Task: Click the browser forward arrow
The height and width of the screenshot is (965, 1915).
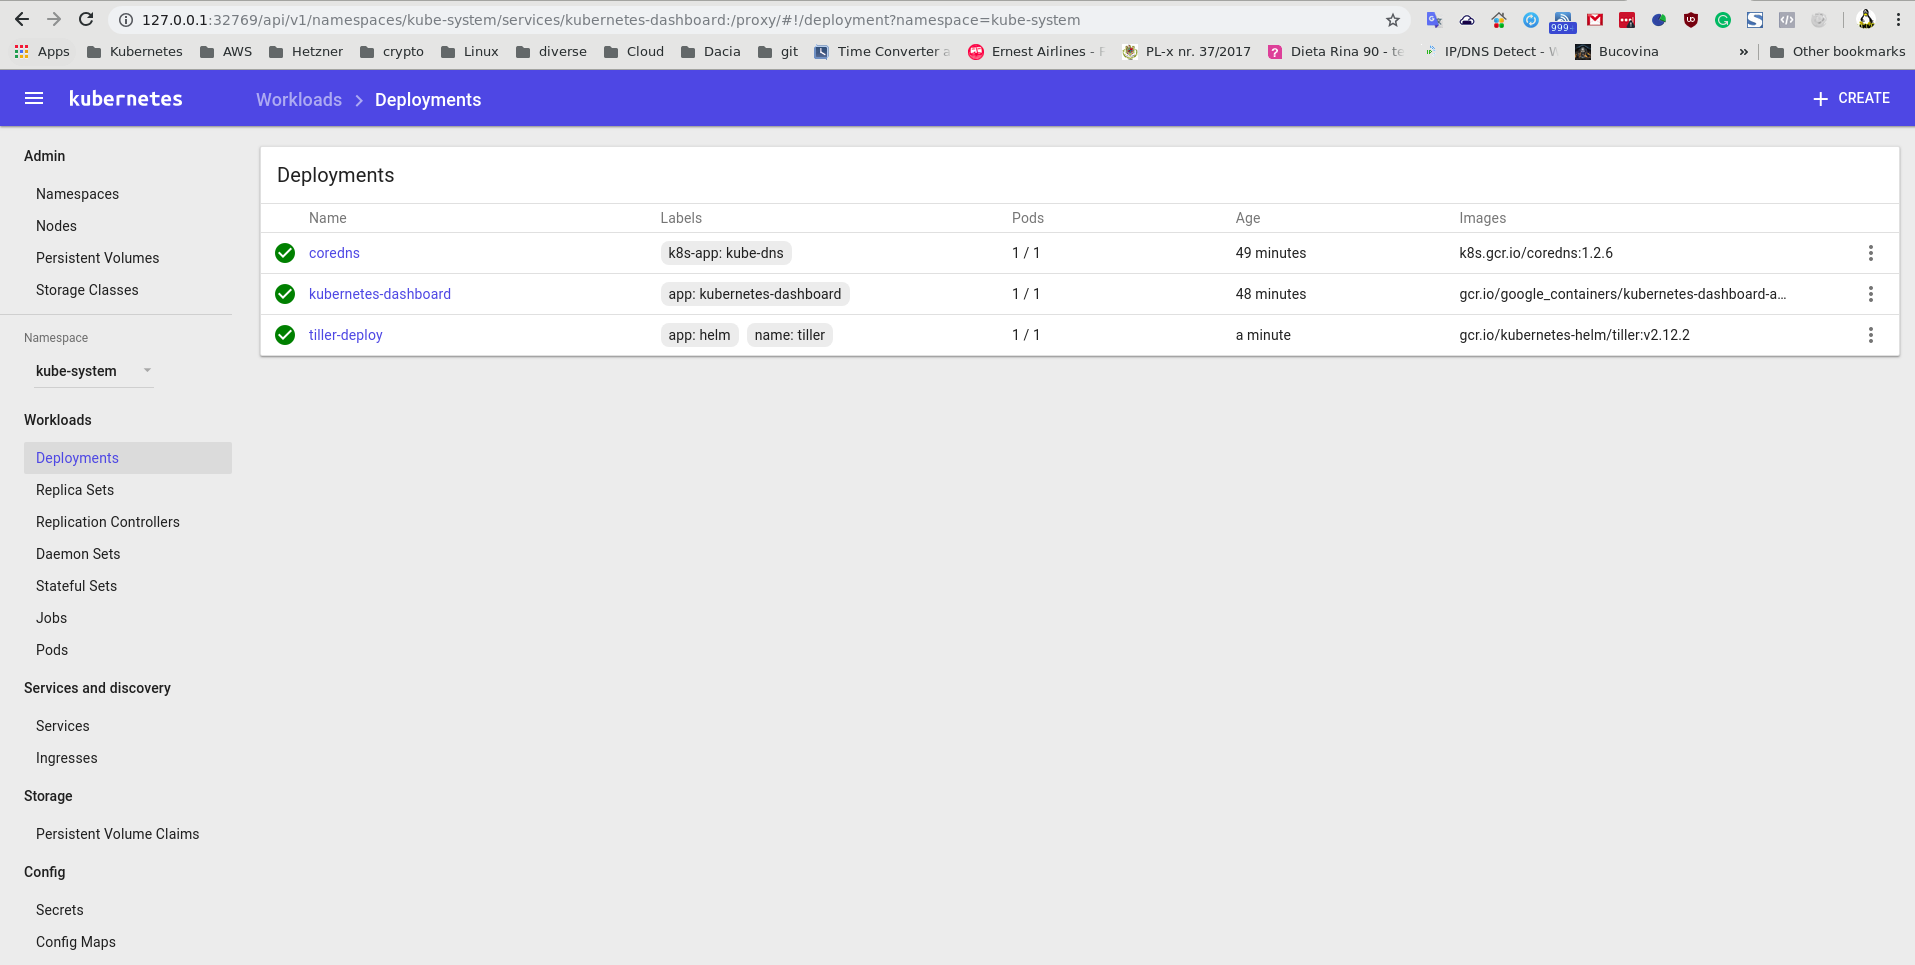Action: click(x=54, y=19)
